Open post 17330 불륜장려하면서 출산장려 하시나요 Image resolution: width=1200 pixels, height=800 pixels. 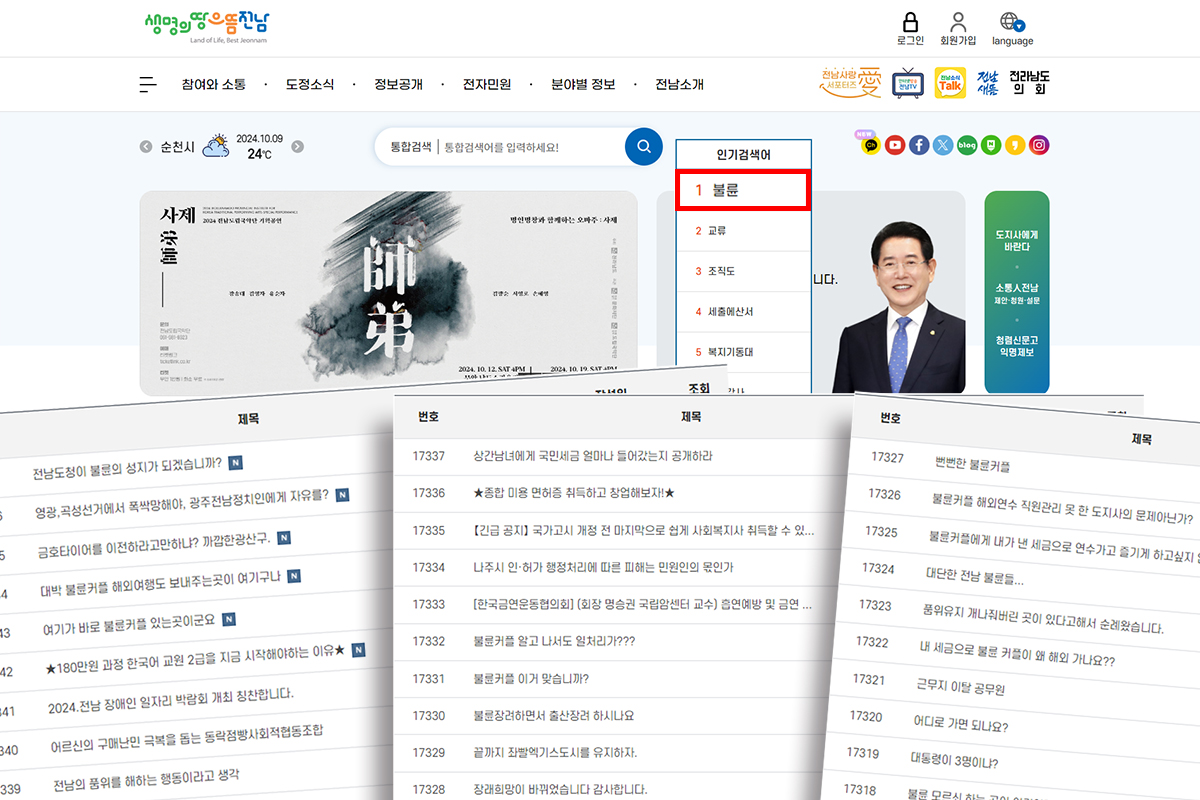[554, 716]
